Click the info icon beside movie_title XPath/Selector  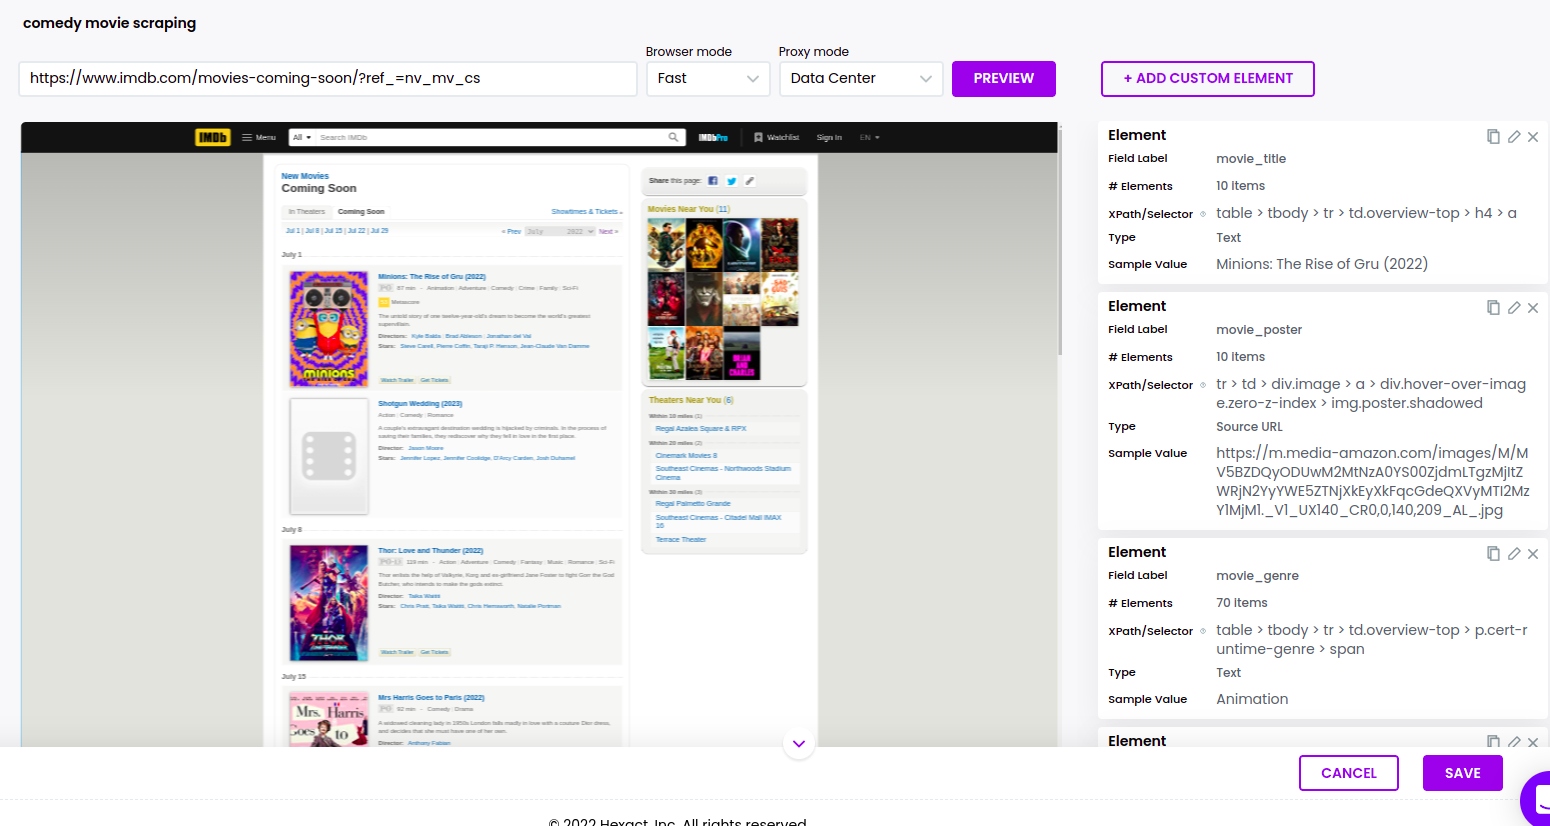pyautogui.click(x=1203, y=214)
